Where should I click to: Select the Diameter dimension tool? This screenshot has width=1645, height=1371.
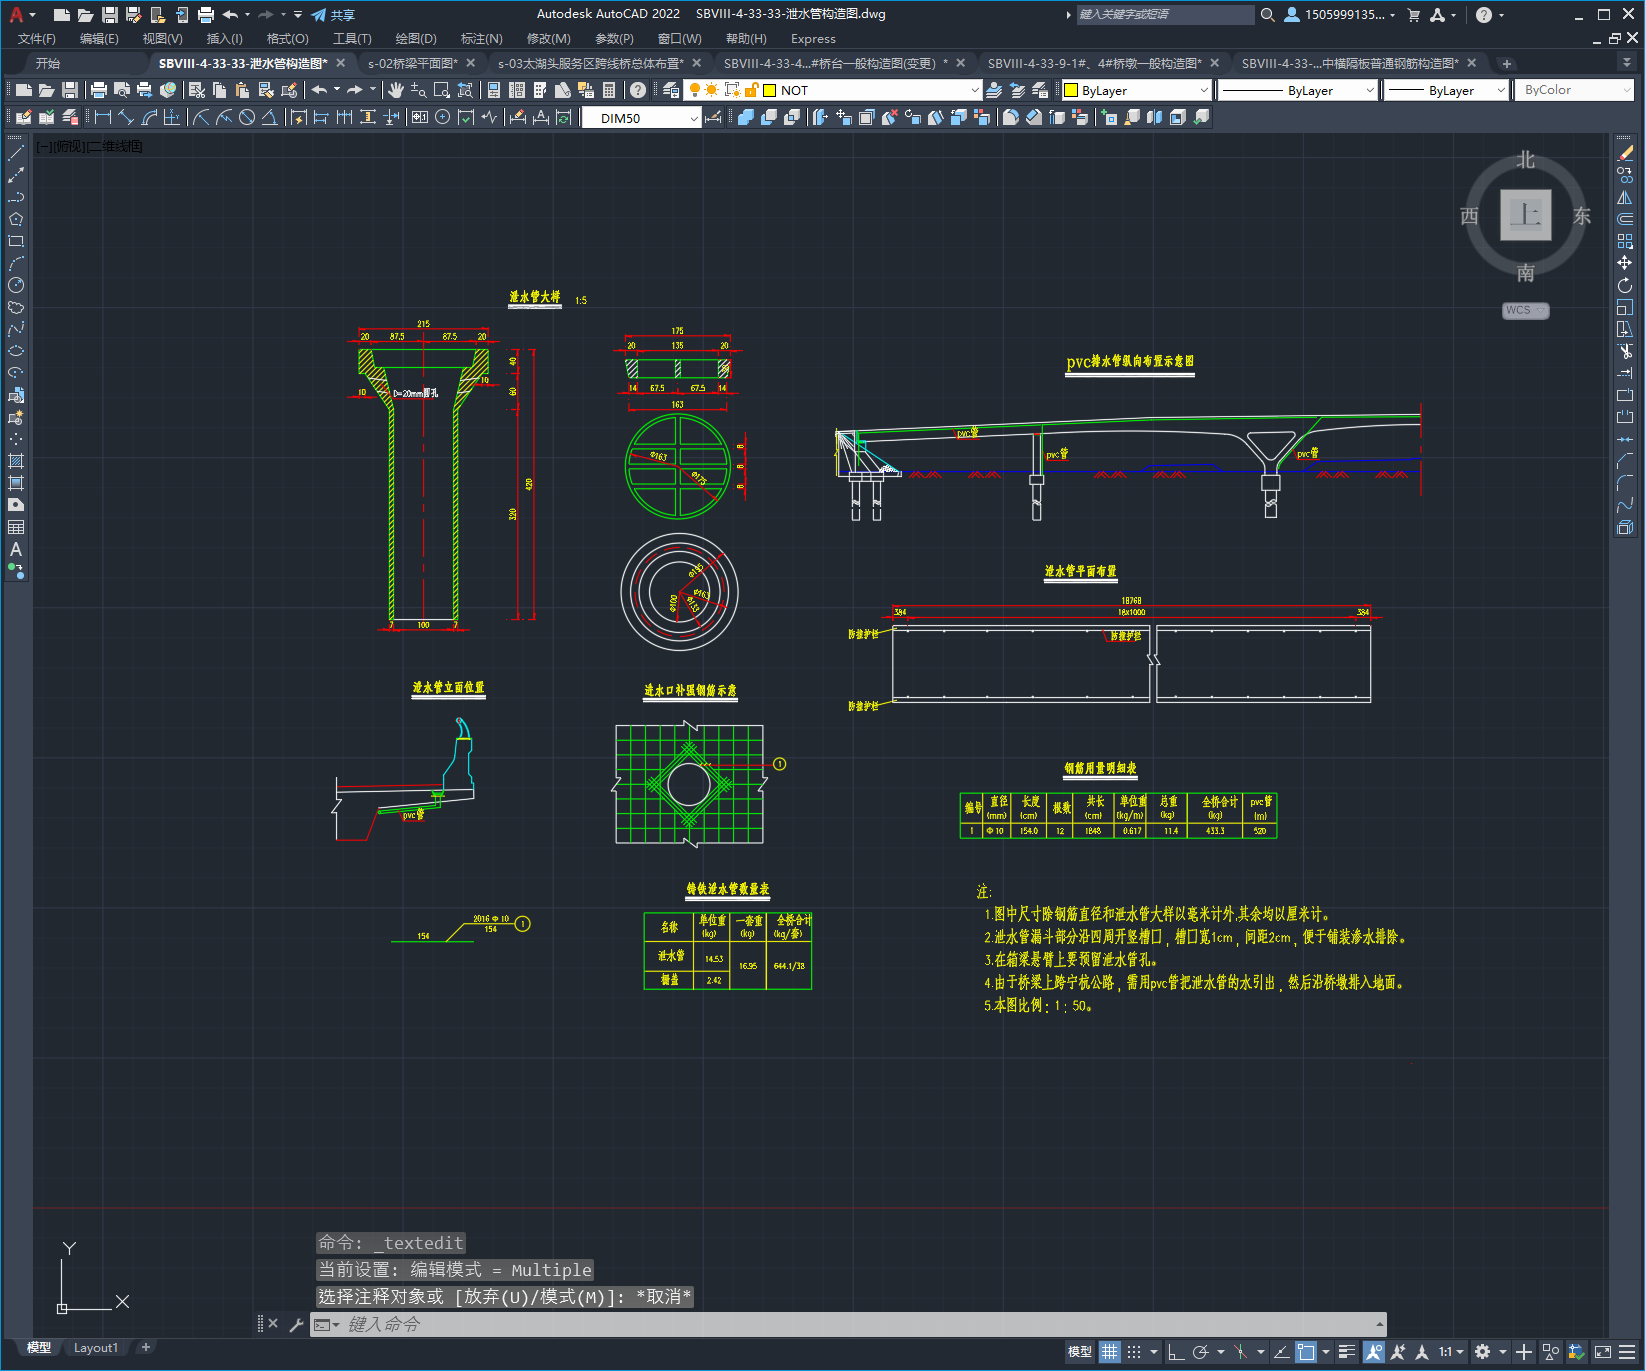point(247,118)
